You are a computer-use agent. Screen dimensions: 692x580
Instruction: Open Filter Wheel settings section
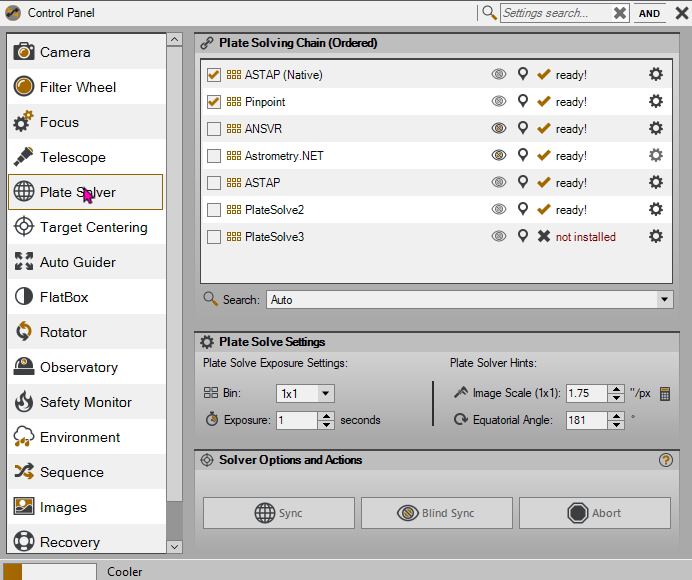(86, 87)
